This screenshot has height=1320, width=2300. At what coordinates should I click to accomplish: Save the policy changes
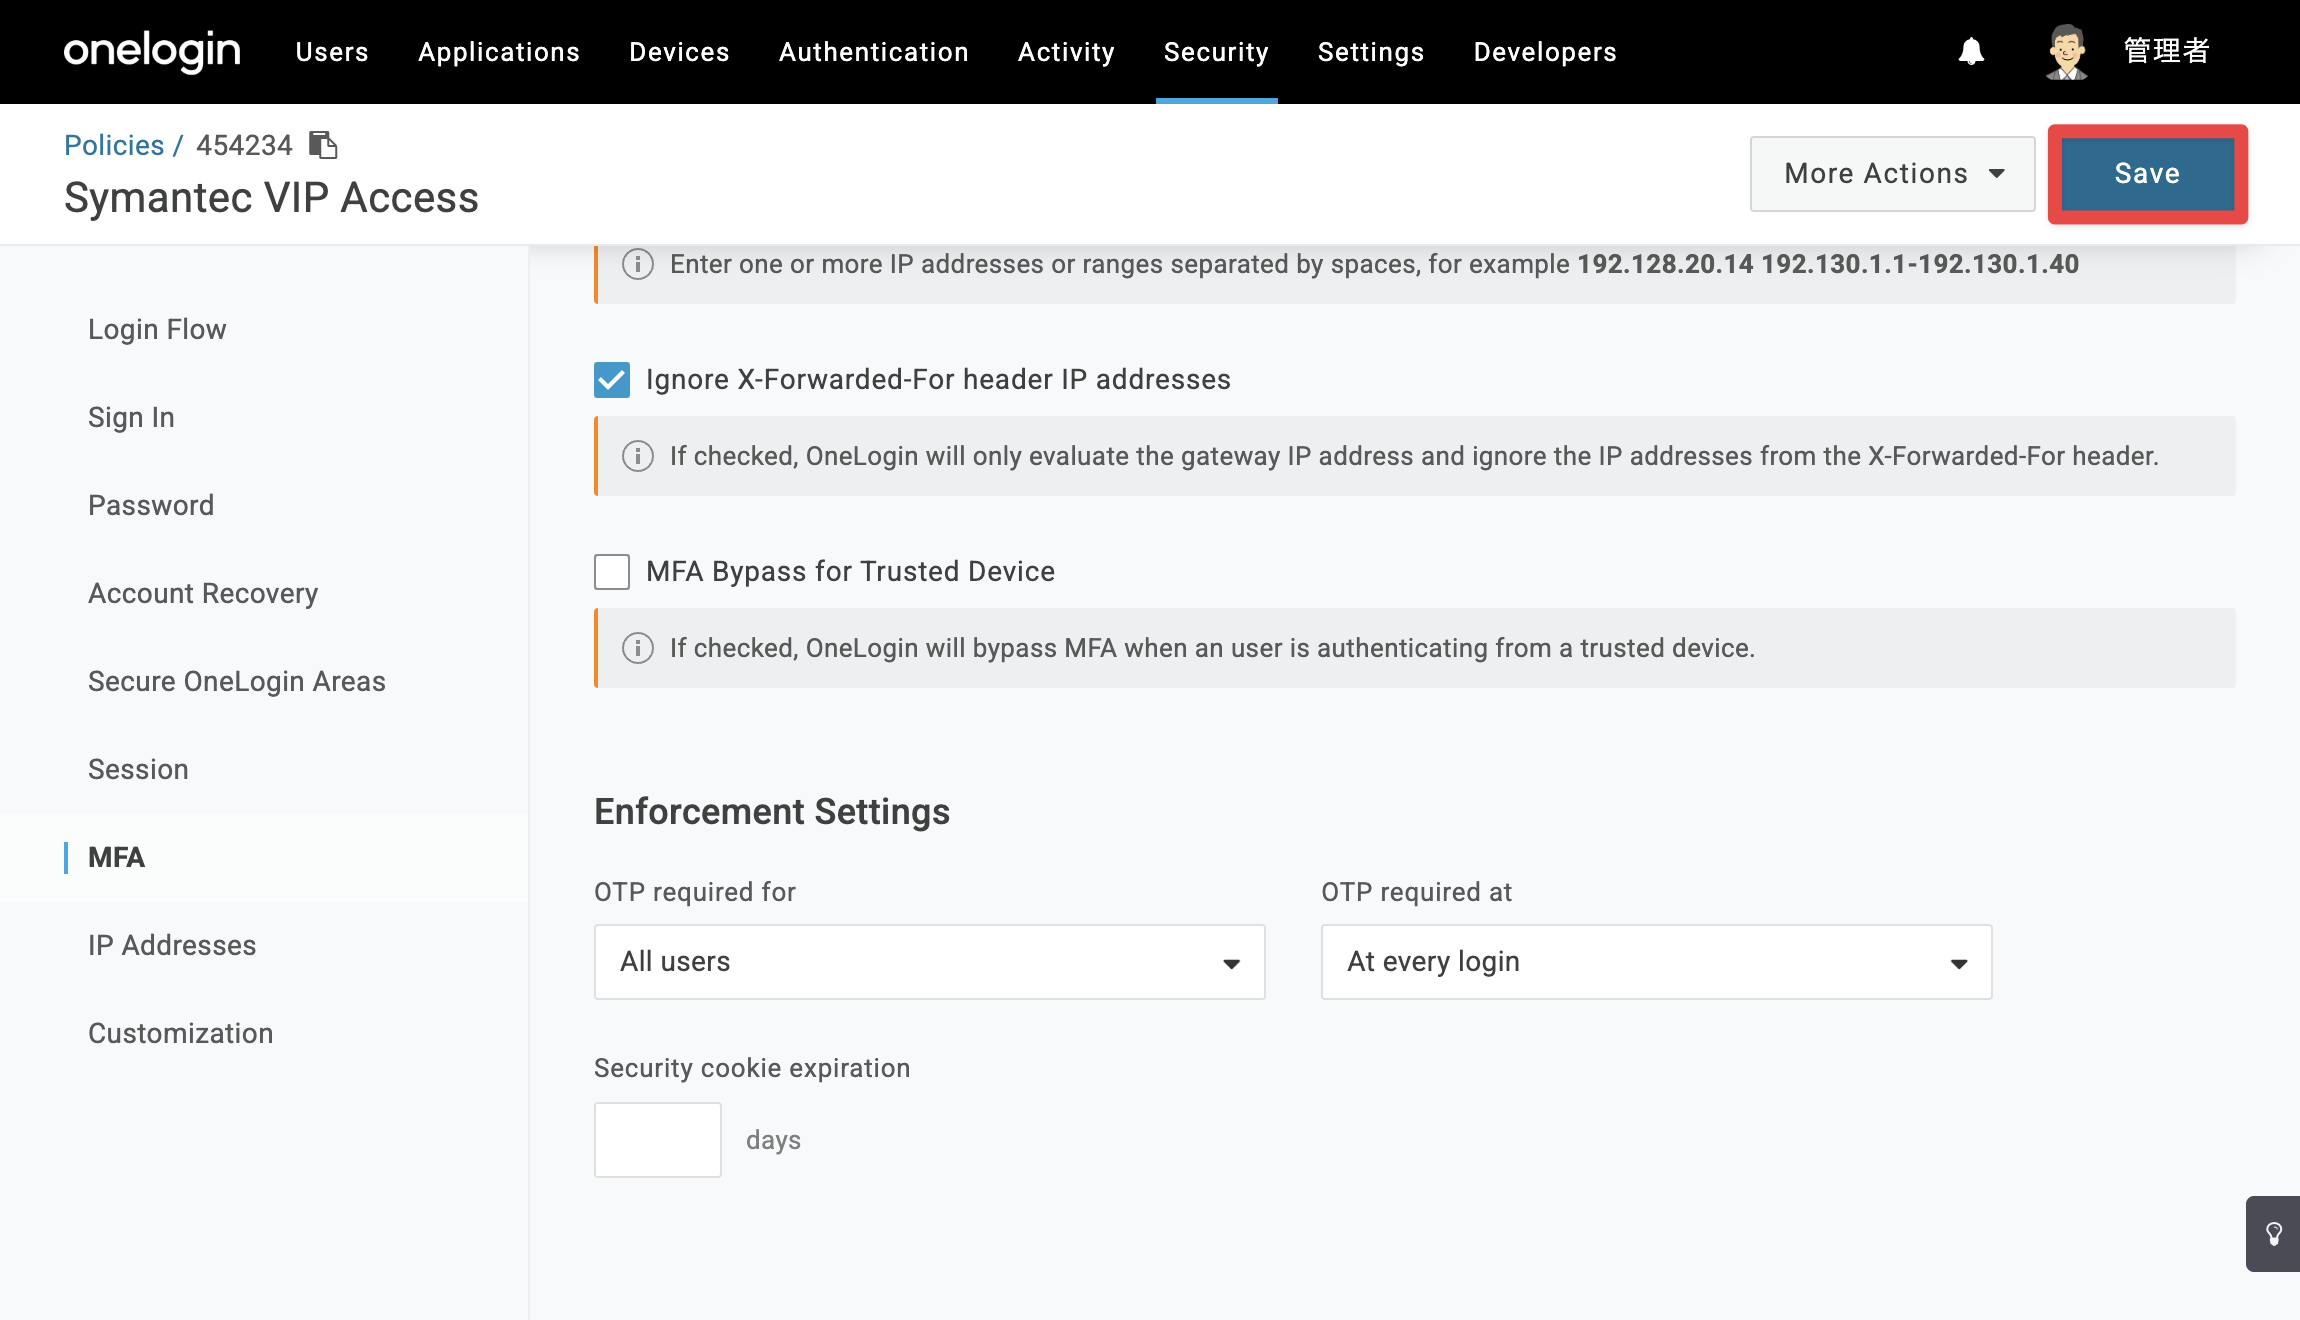2147,174
